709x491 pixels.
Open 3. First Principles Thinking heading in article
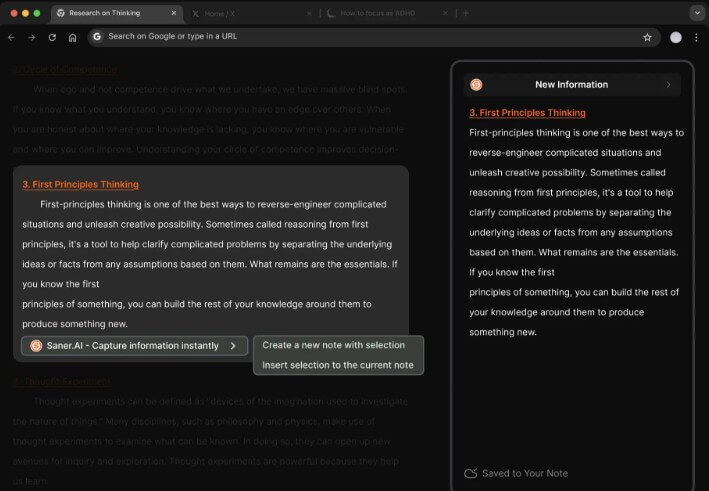pos(80,184)
